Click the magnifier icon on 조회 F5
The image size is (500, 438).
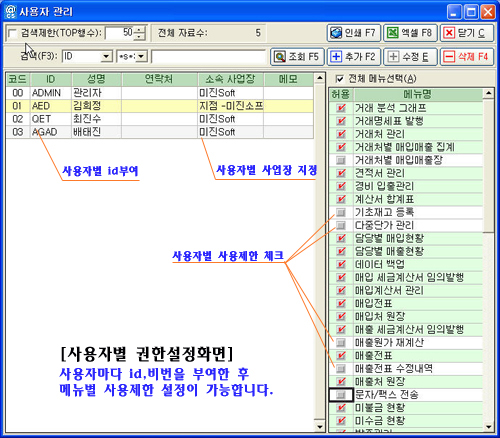[x=279, y=57]
